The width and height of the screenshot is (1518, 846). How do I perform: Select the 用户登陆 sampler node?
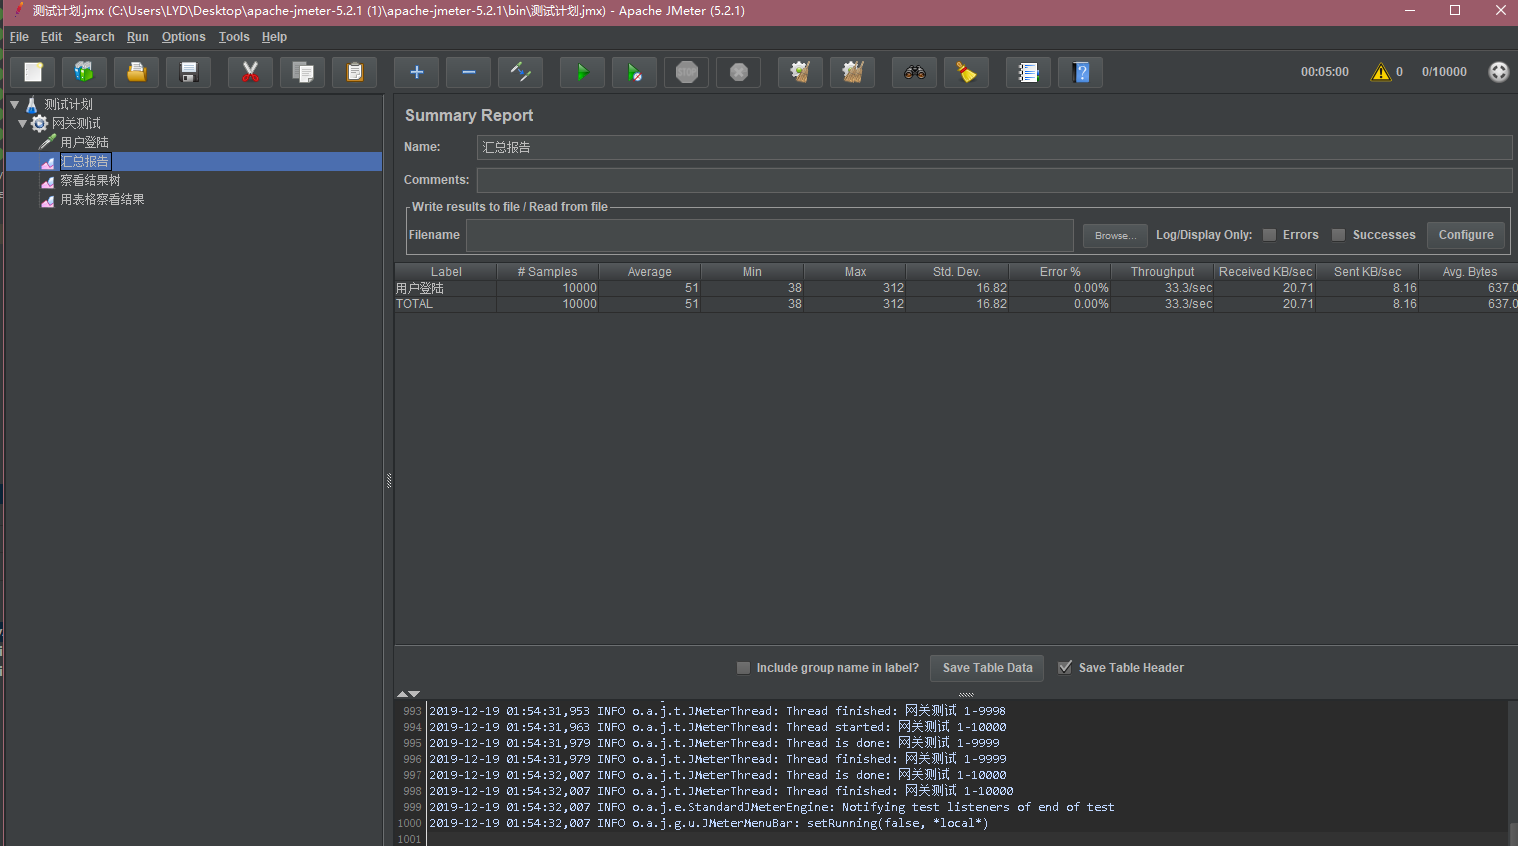click(84, 142)
